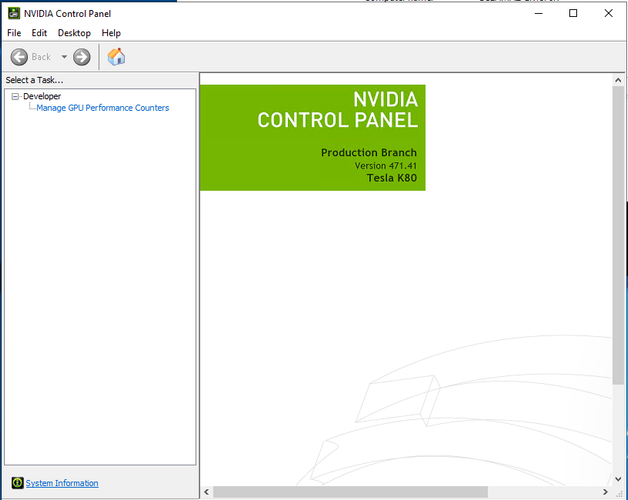Open Manage GPU Performance Counters

tap(102, 108)
